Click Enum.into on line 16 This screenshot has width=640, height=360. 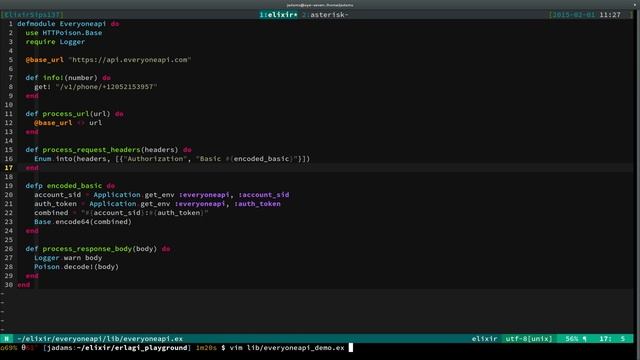click(x=53, y=159)
